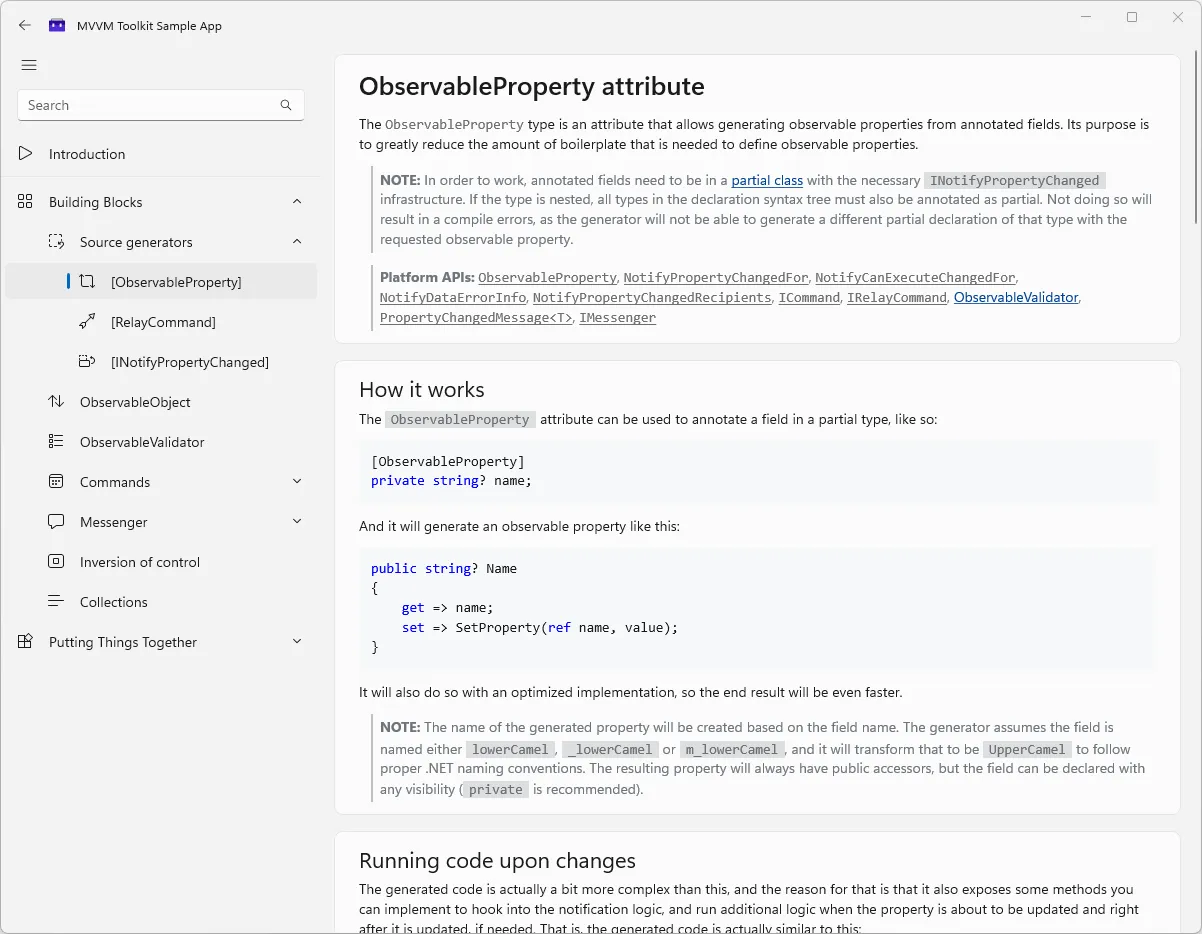This screenshot has height=934, width=1202.
Task: Select the Messenger nav item
Action: 161,522
